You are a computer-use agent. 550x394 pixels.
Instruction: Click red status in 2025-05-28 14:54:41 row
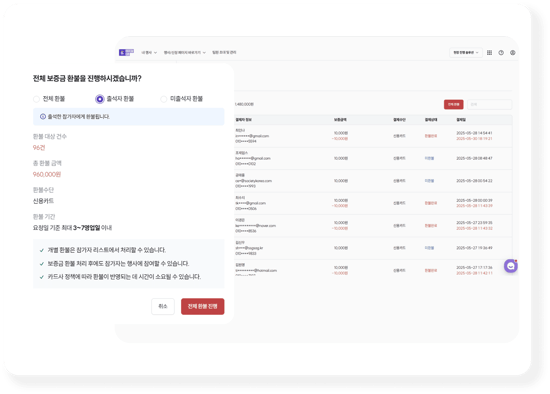pos(431,136)
